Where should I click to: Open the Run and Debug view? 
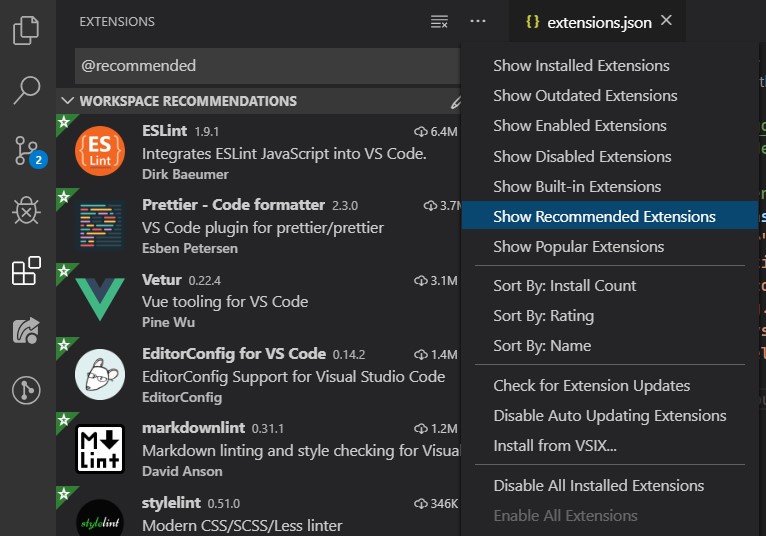pos(26,211)
